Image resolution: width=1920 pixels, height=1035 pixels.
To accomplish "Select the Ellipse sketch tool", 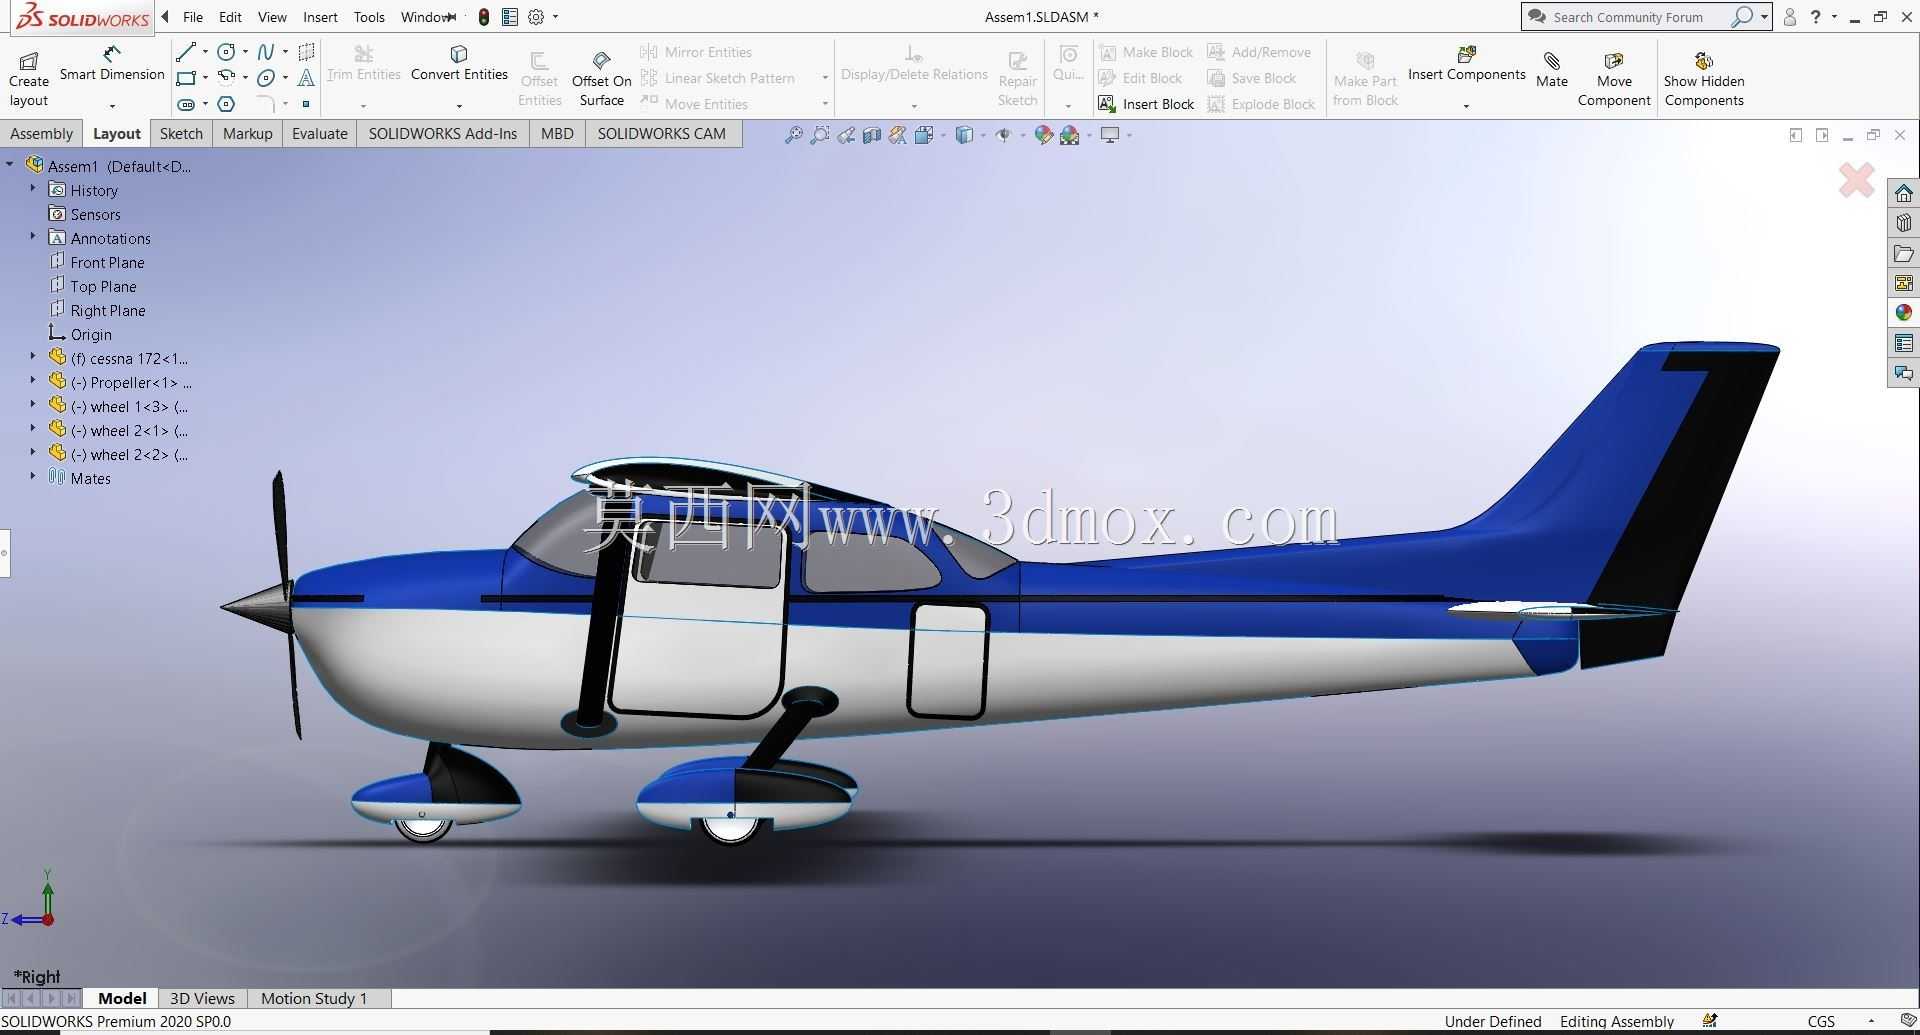I will click(265, 77).
